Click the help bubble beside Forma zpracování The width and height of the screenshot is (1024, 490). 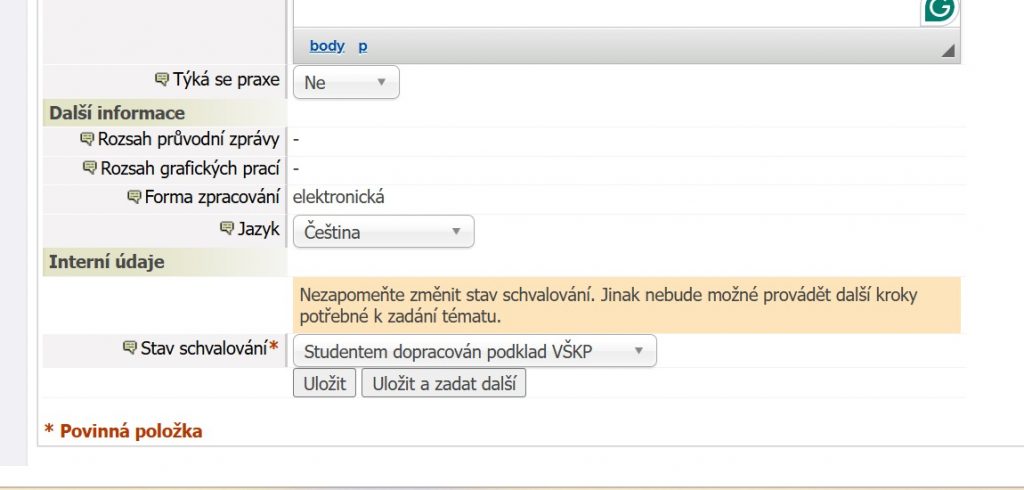click(134, 197)
